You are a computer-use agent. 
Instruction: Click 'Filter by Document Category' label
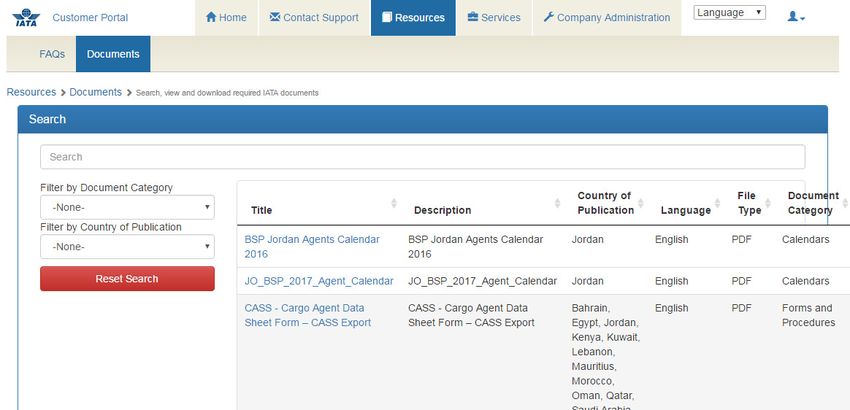tap(106, 188)
